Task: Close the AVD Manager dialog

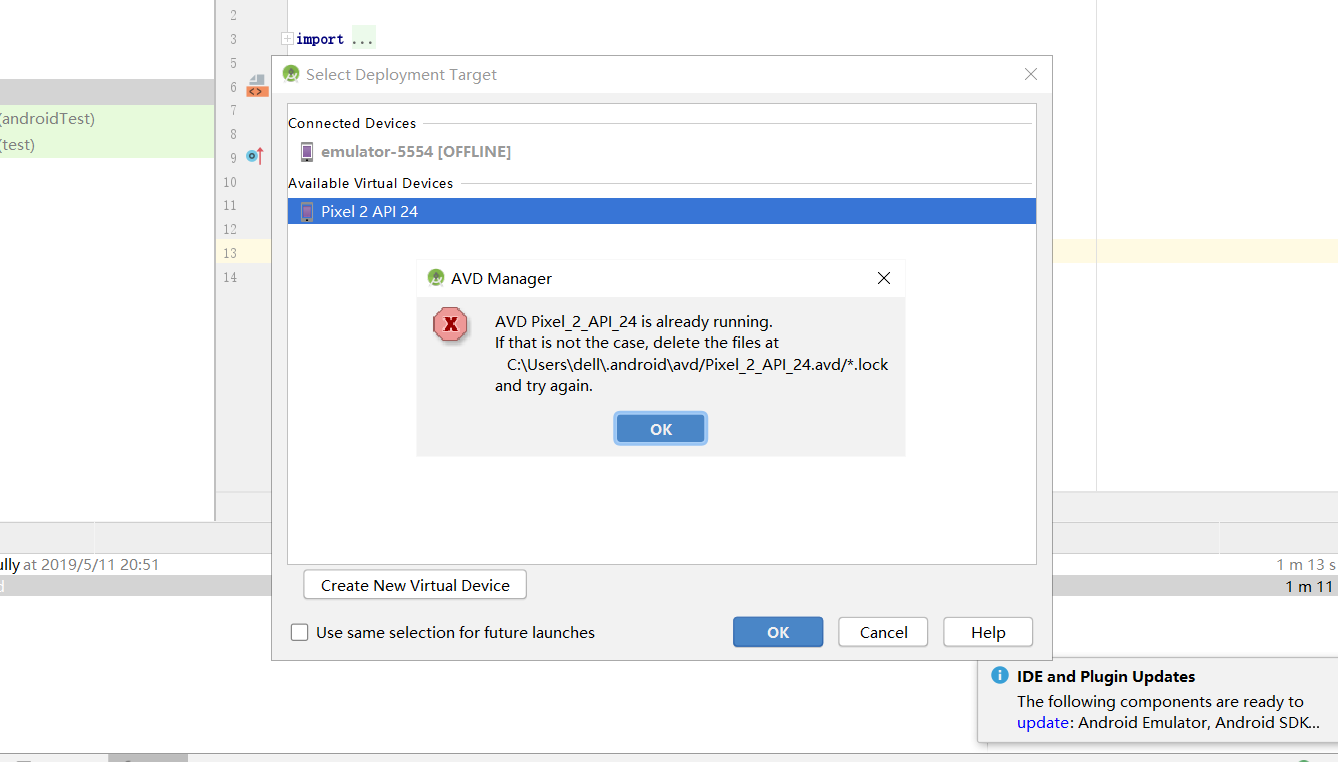Action: pos(883,278)
